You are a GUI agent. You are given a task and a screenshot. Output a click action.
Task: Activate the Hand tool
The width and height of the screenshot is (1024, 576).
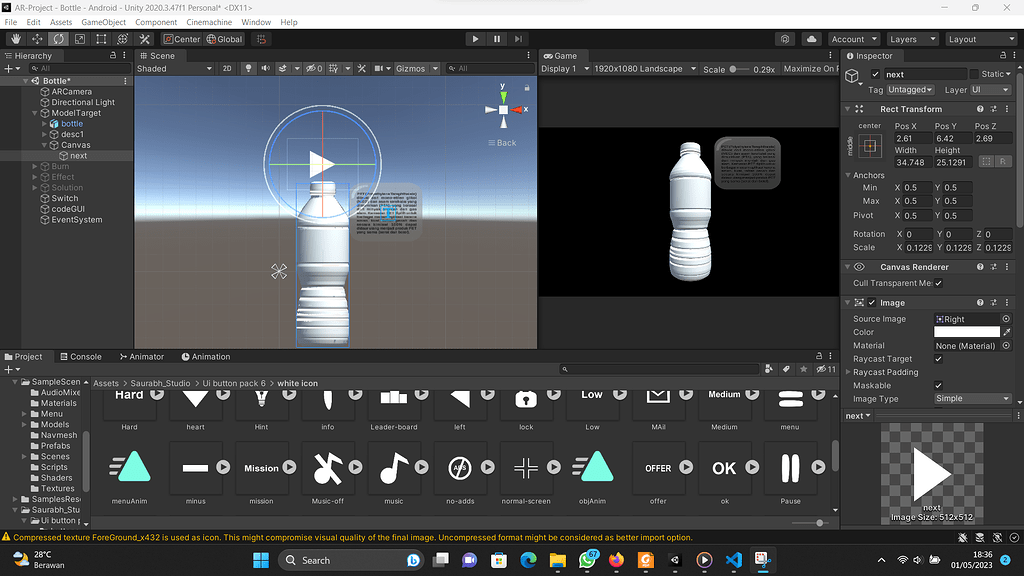pyautogui.click(x=15, y=38)
